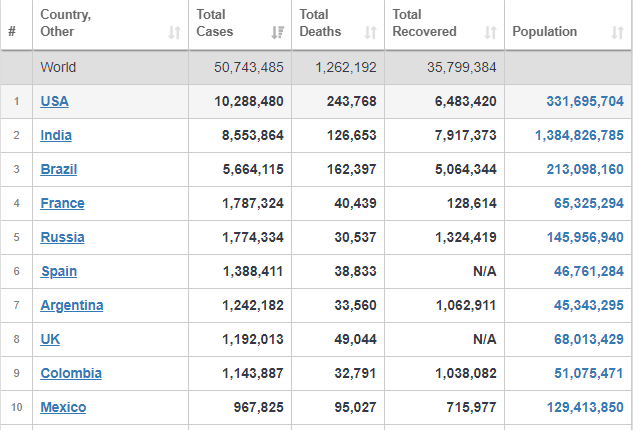Select Mexico total cases 967,825
This screenshot has height=430, width=634.
click(259, 407)
